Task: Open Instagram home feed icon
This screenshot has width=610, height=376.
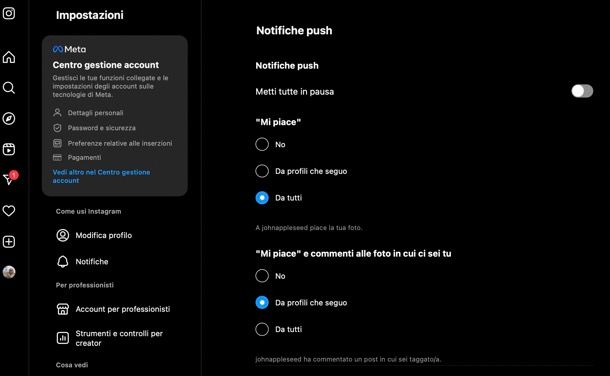Action: (9, 57)
